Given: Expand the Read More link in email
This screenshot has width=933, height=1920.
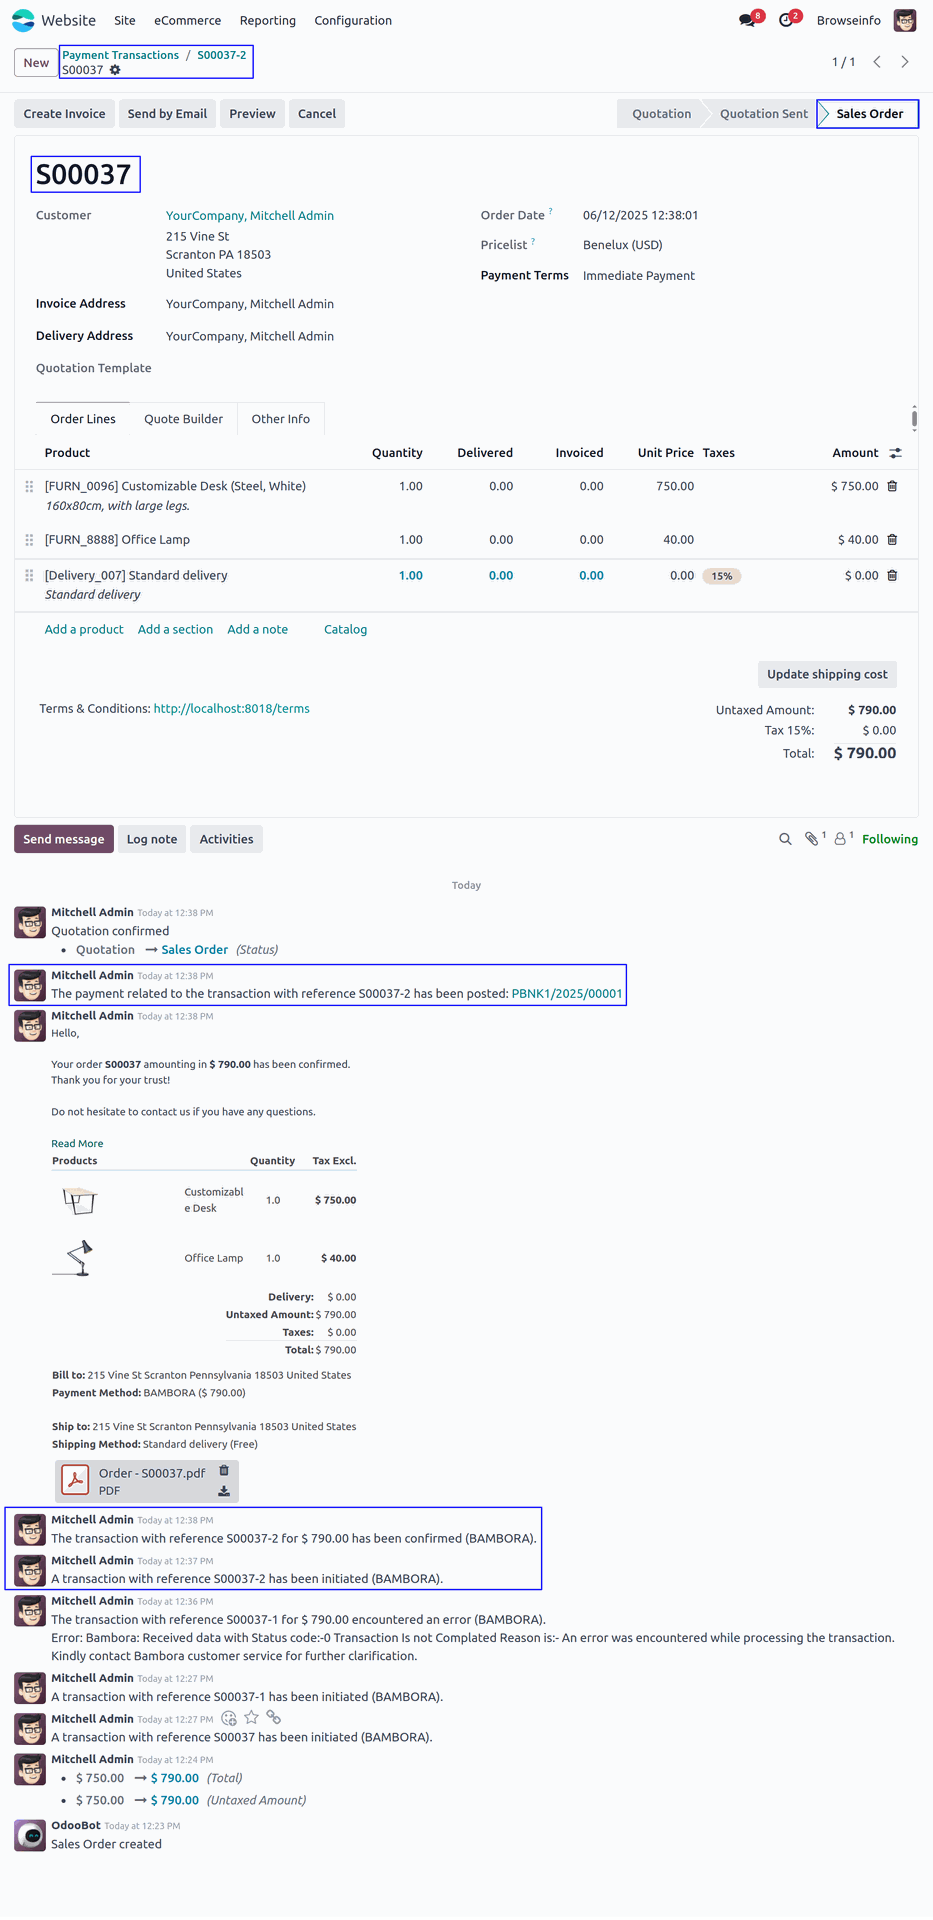Looking at the screenshot, I should tap(77, 1143).
